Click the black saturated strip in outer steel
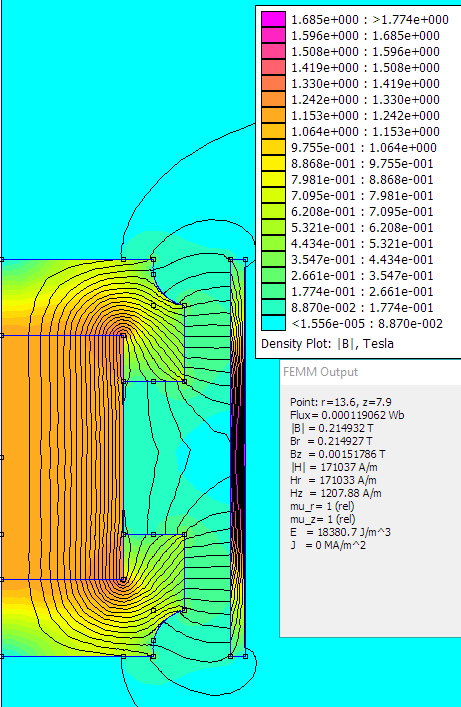This screenshot has height=707, width=461. click(239, 458)
